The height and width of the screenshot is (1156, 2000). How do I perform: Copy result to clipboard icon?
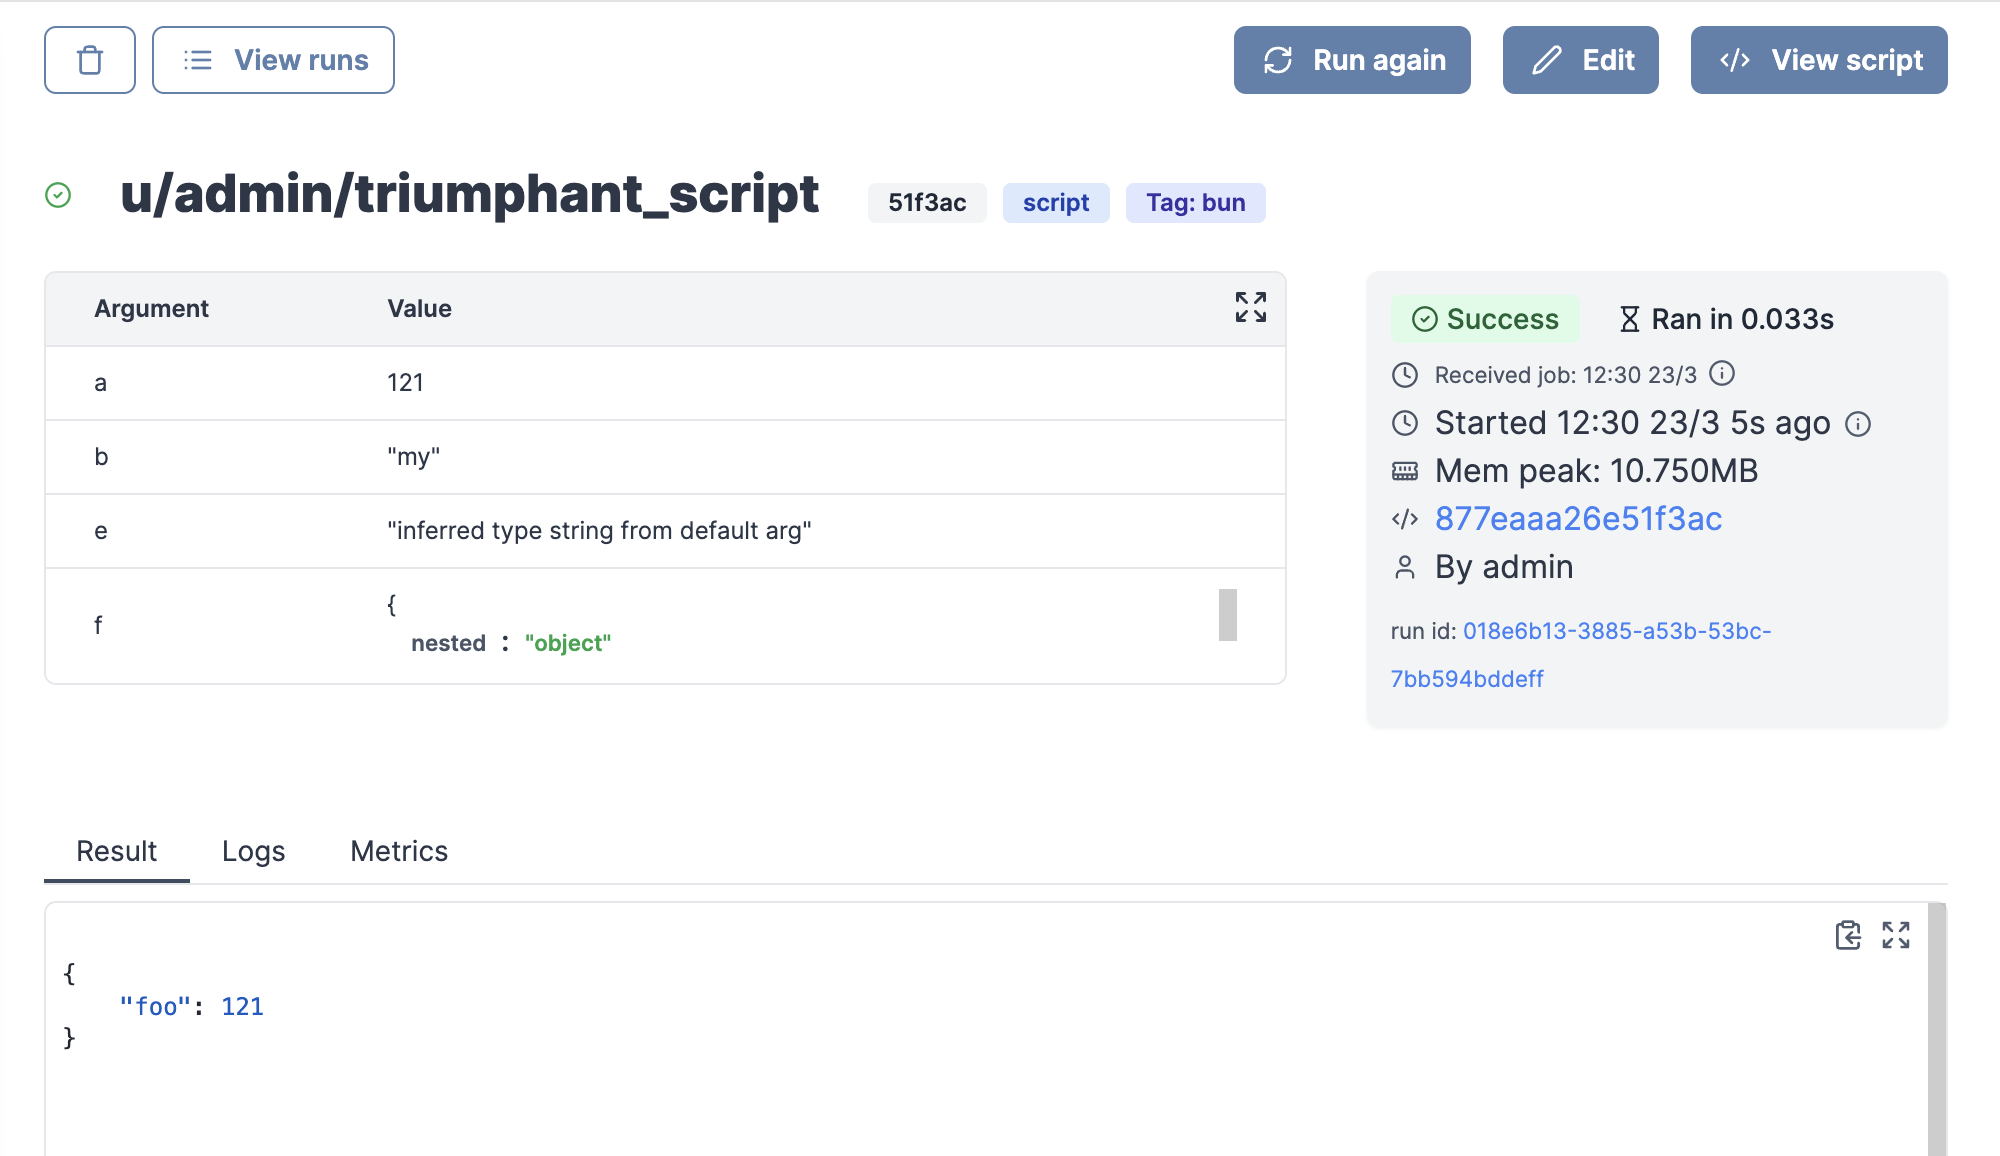pos(1847,935)
